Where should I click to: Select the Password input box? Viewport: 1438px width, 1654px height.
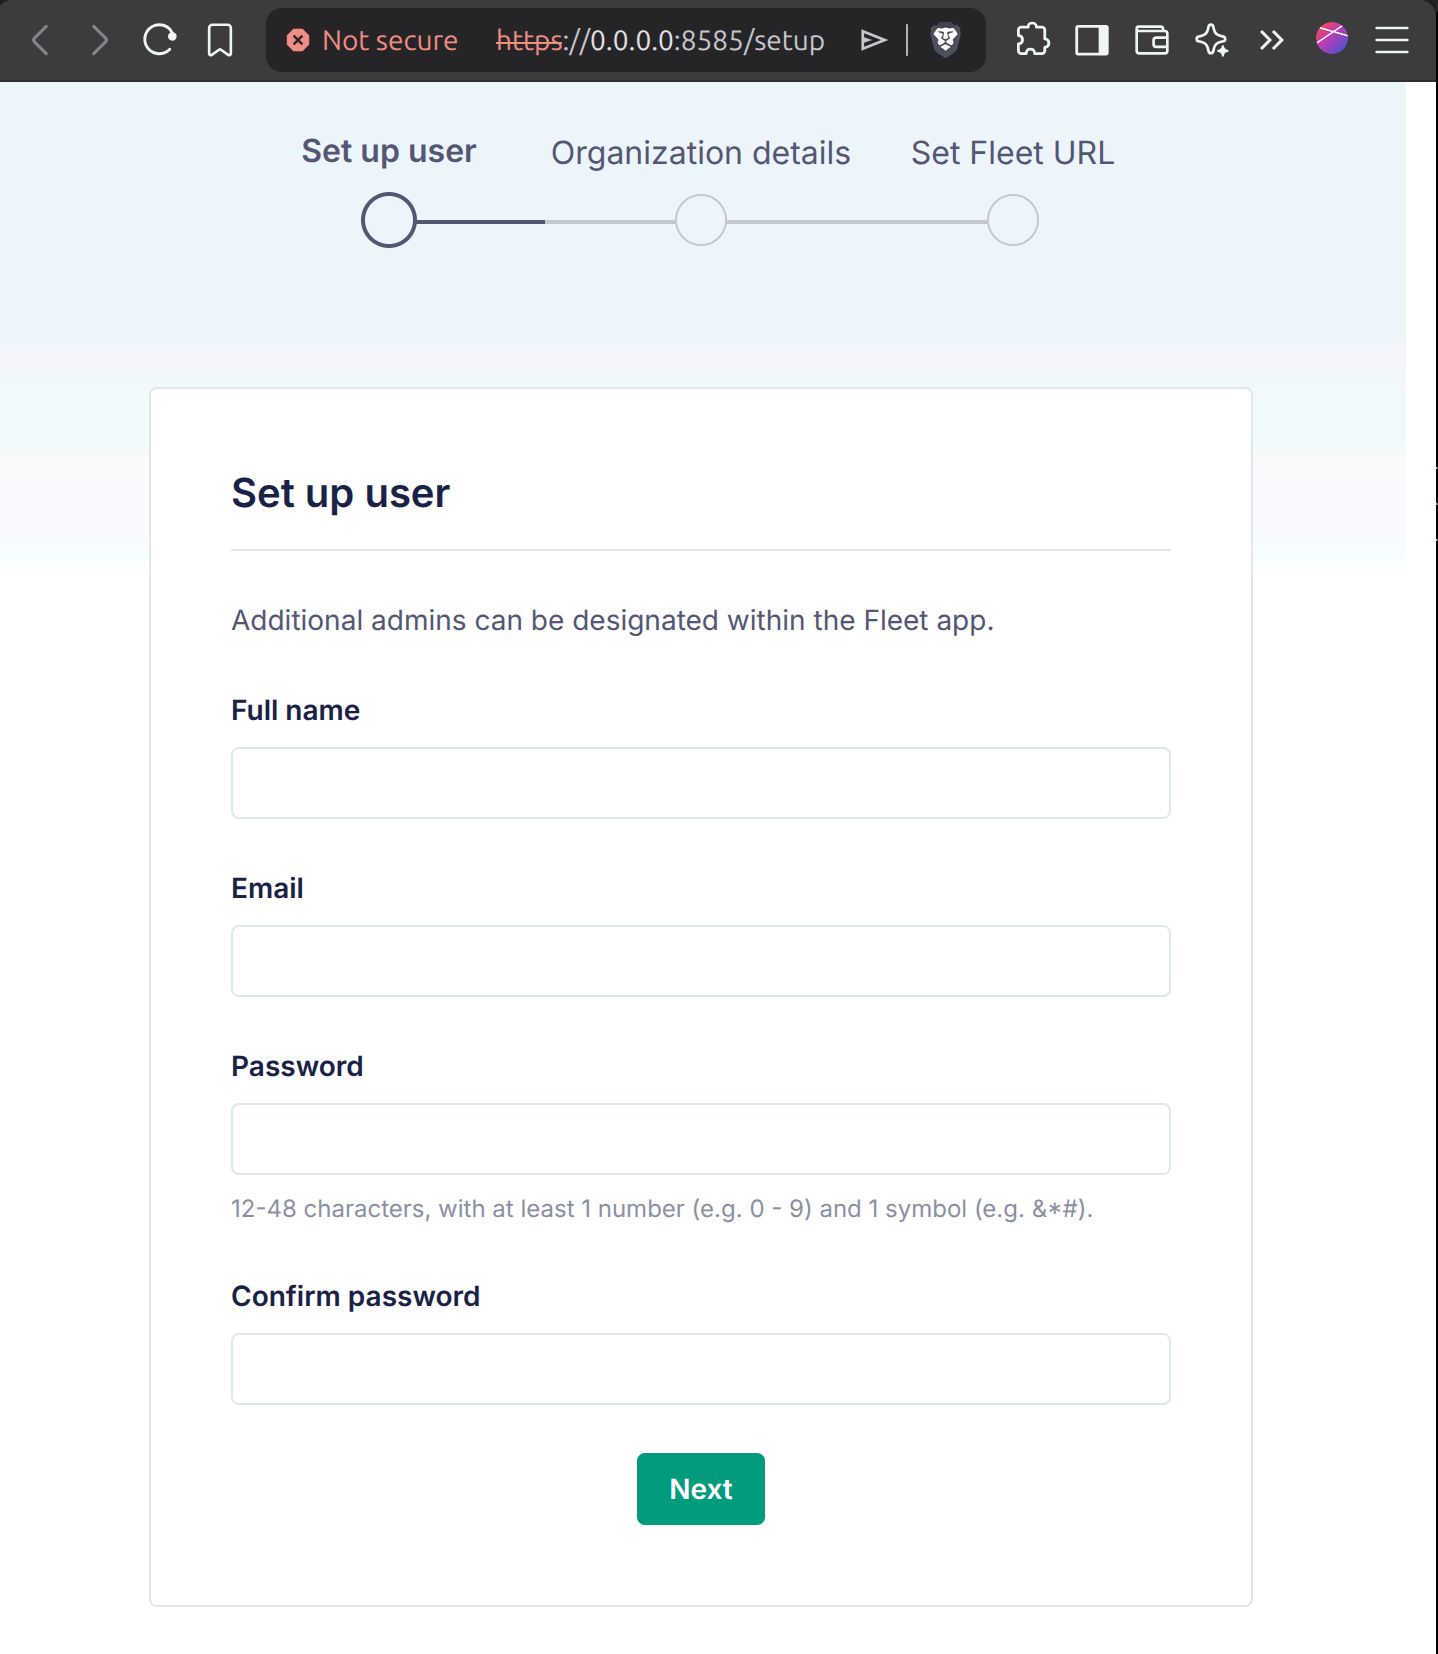(x=700, y=1139)
